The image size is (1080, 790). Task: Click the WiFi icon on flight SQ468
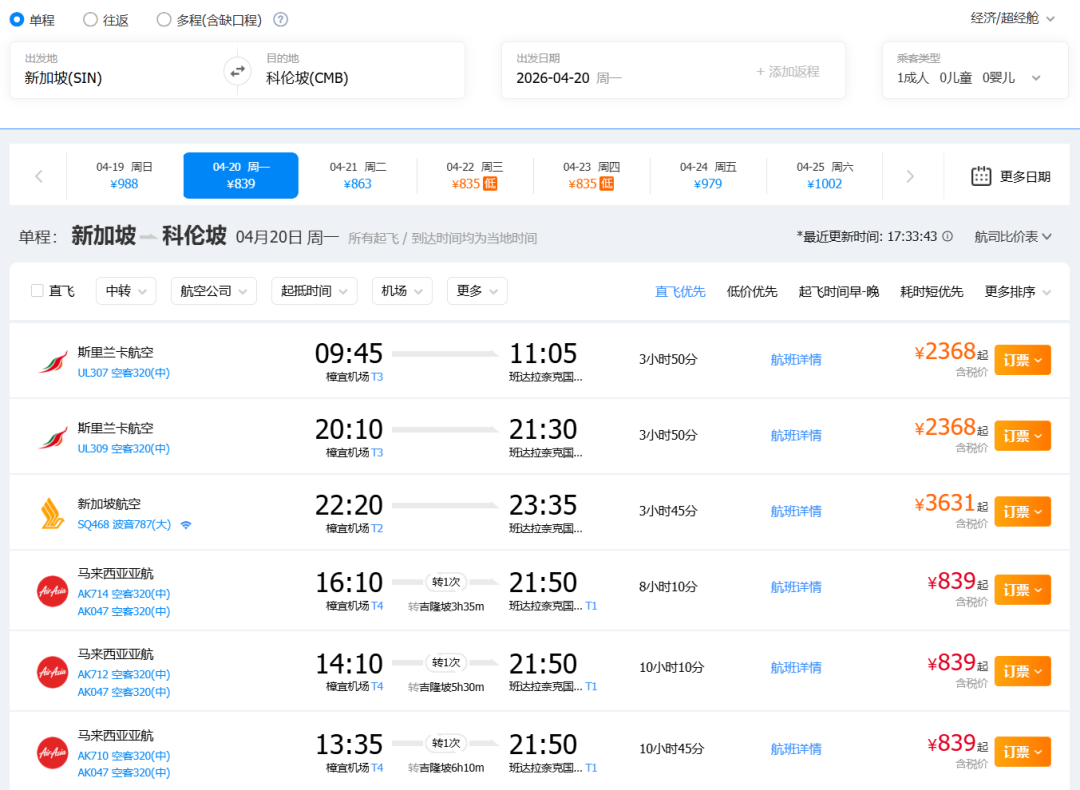click(x=186, y=525)
